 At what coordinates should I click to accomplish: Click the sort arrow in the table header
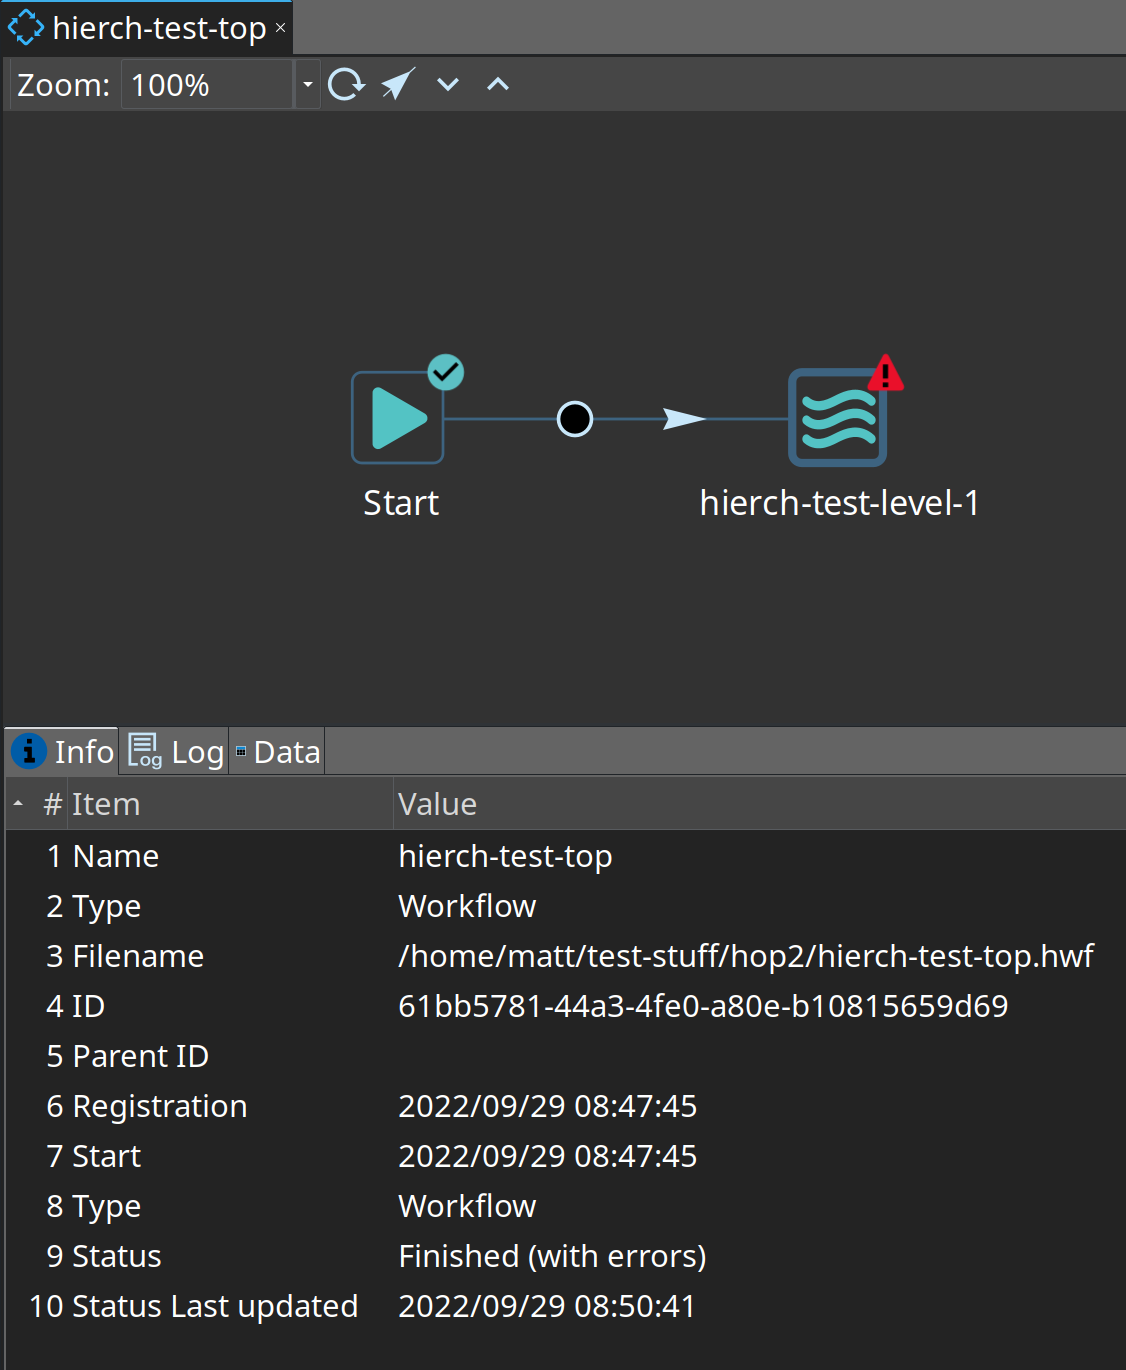(x=18, y=804)
